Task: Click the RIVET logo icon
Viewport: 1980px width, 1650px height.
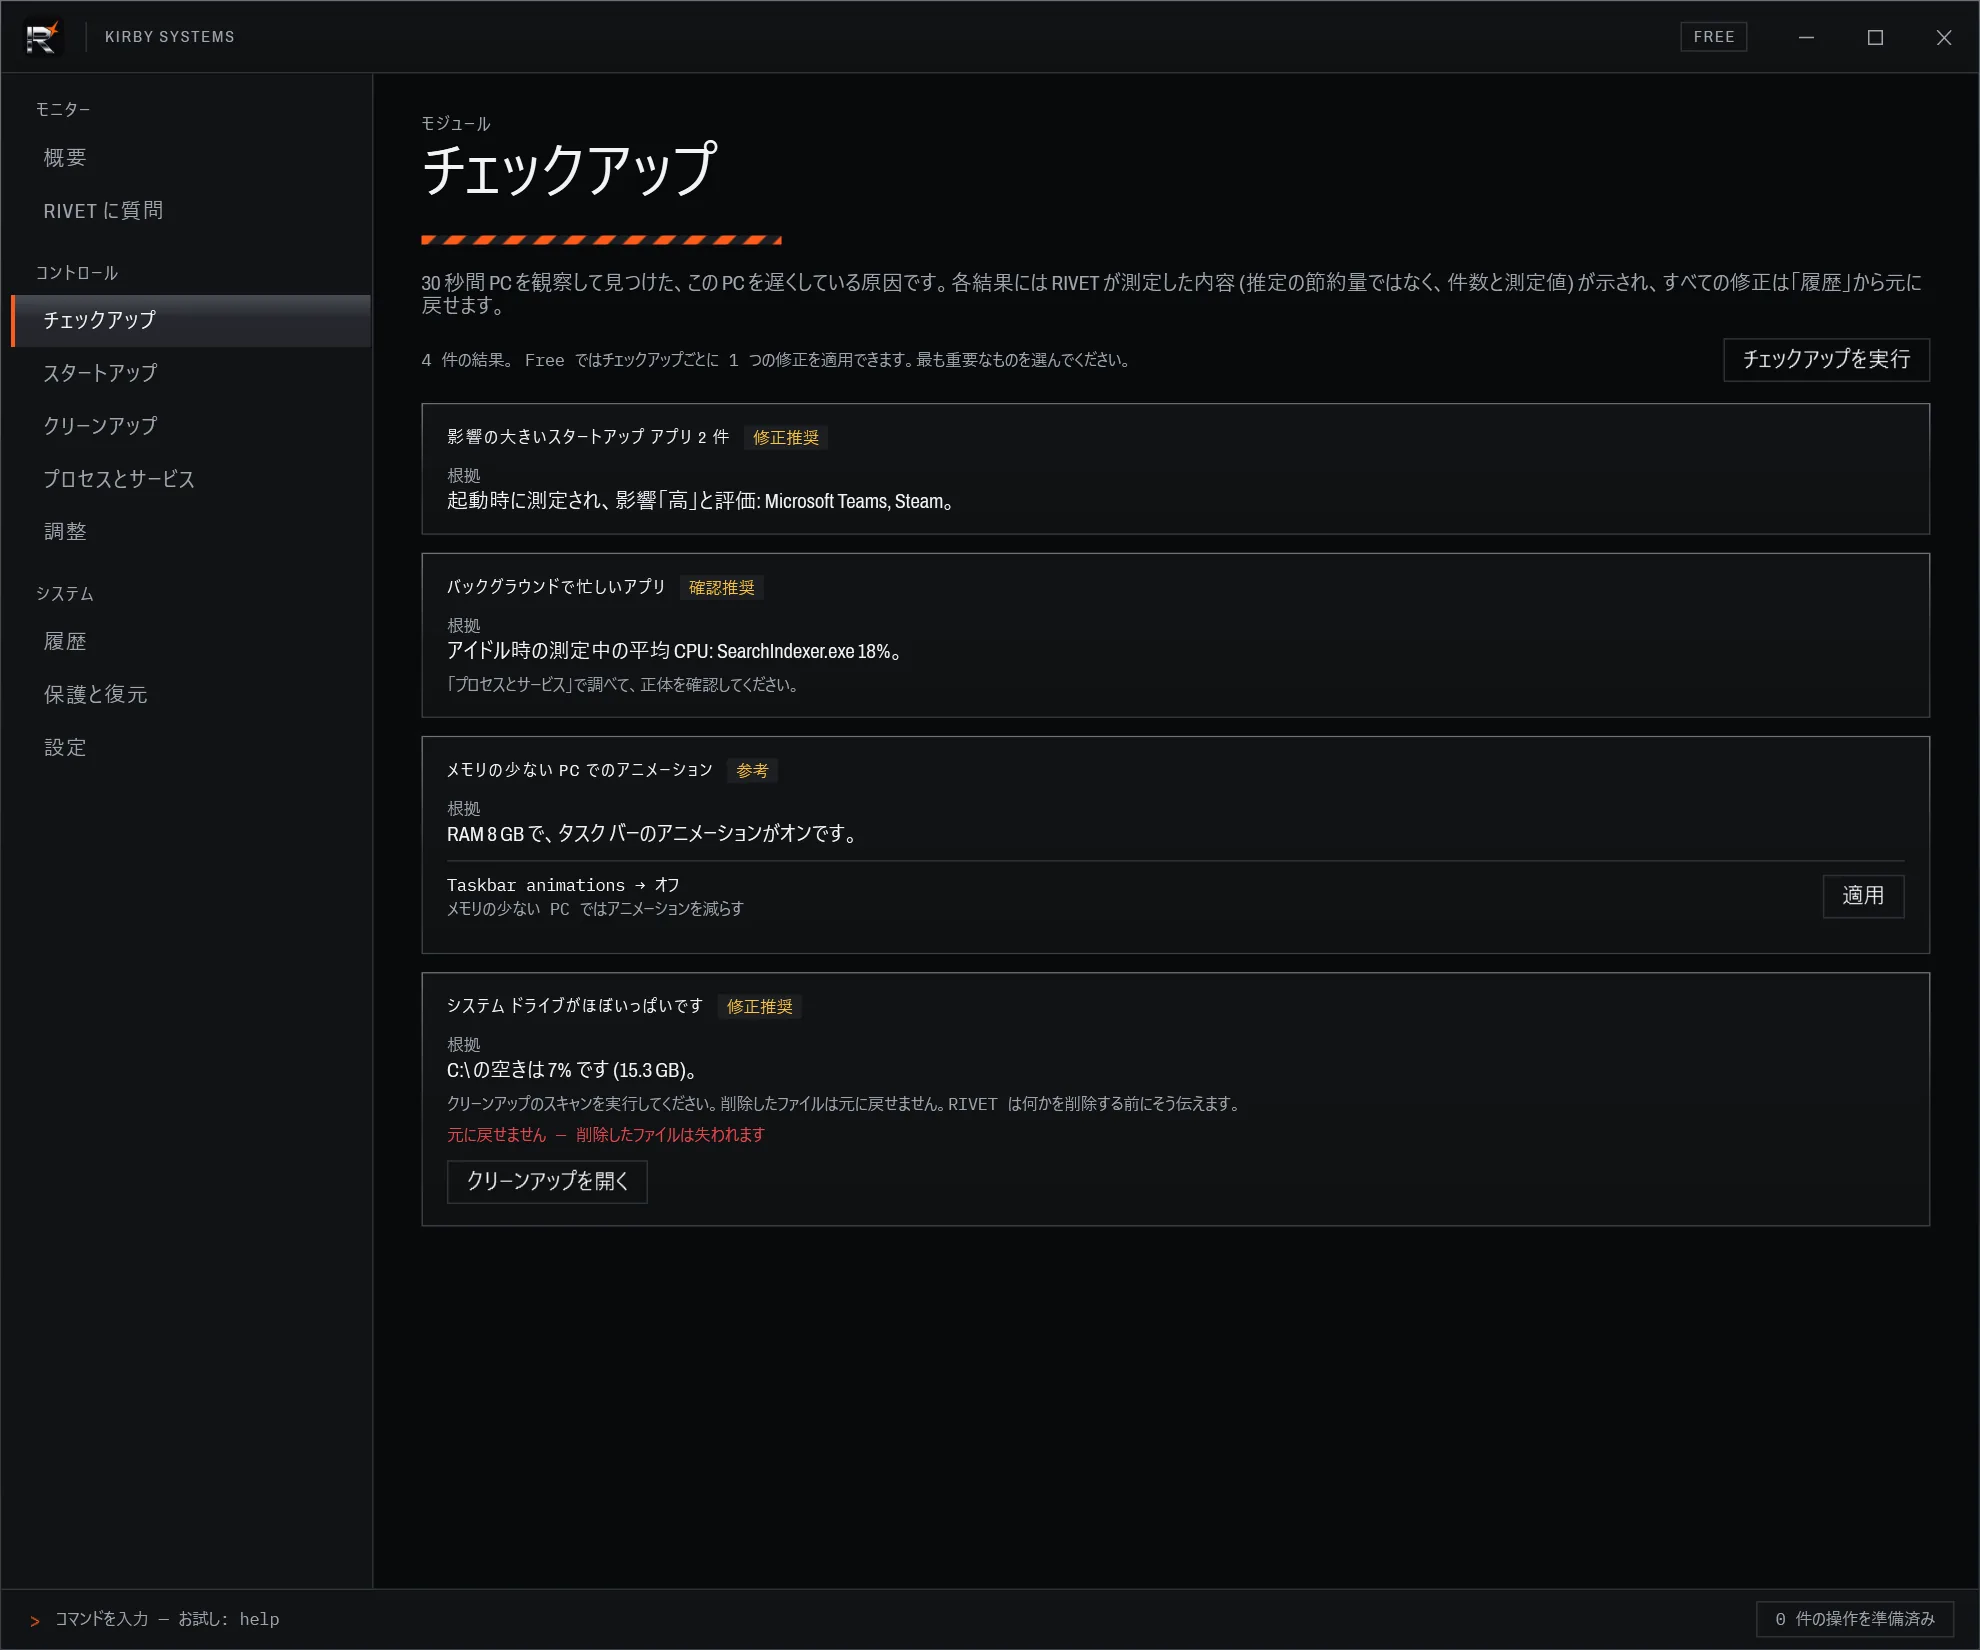Action: [x=42, y=37]
